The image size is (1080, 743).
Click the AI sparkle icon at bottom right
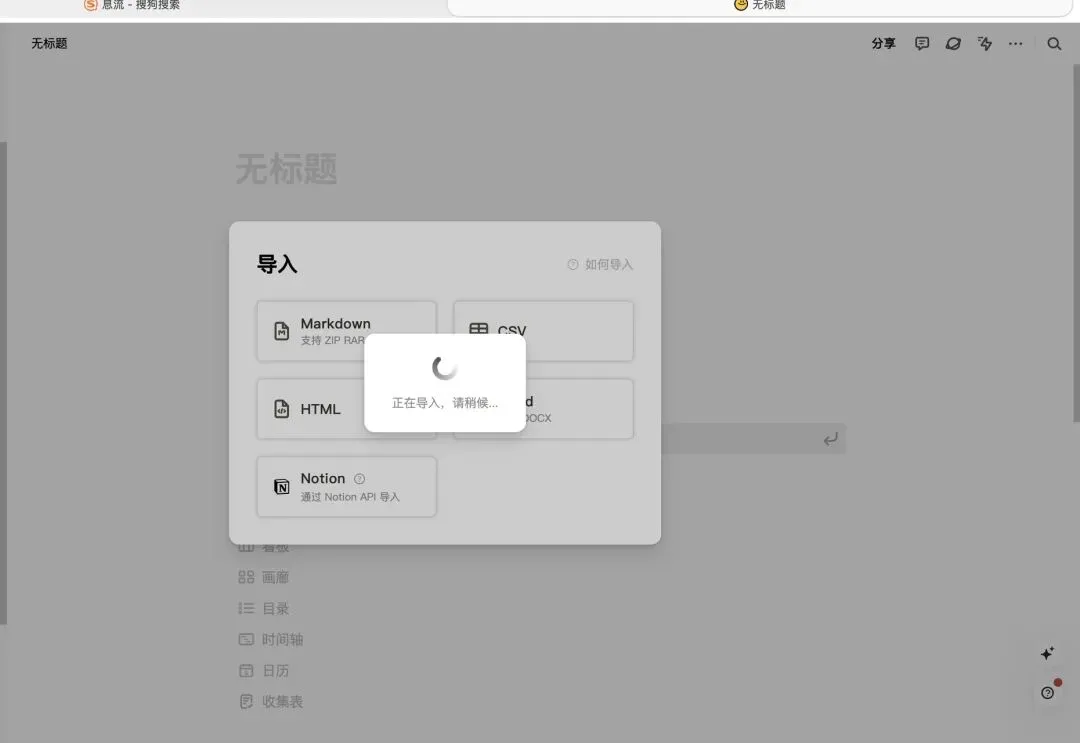(1047, 653)
